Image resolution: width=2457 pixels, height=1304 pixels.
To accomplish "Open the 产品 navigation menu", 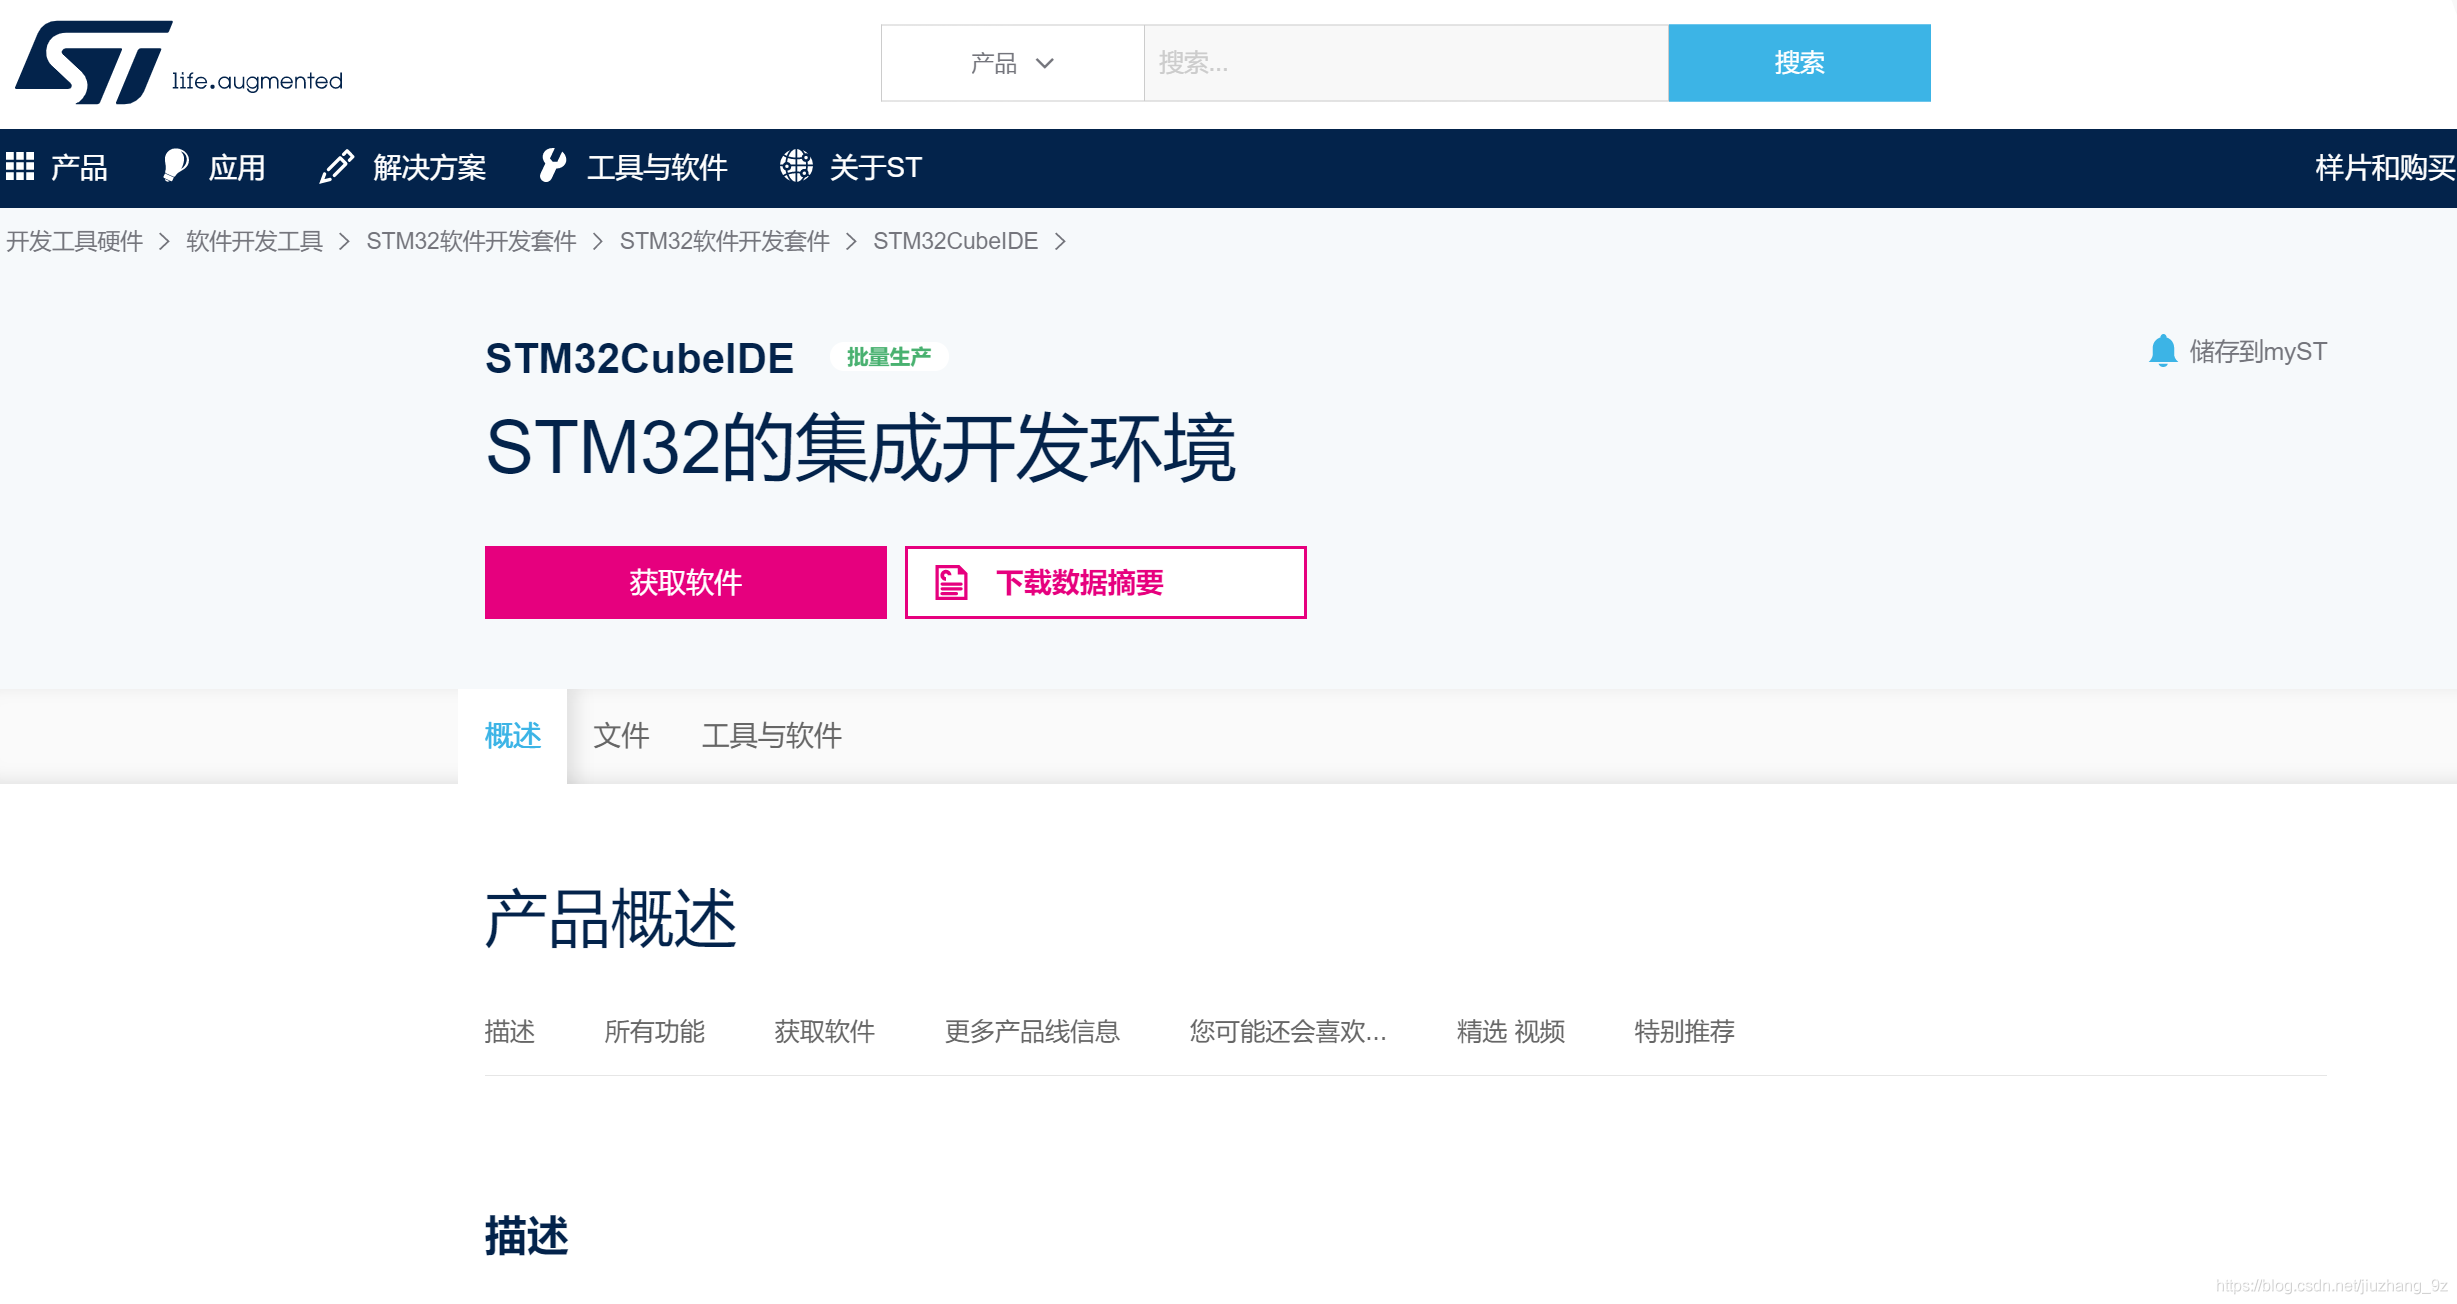I will point(79,167).
